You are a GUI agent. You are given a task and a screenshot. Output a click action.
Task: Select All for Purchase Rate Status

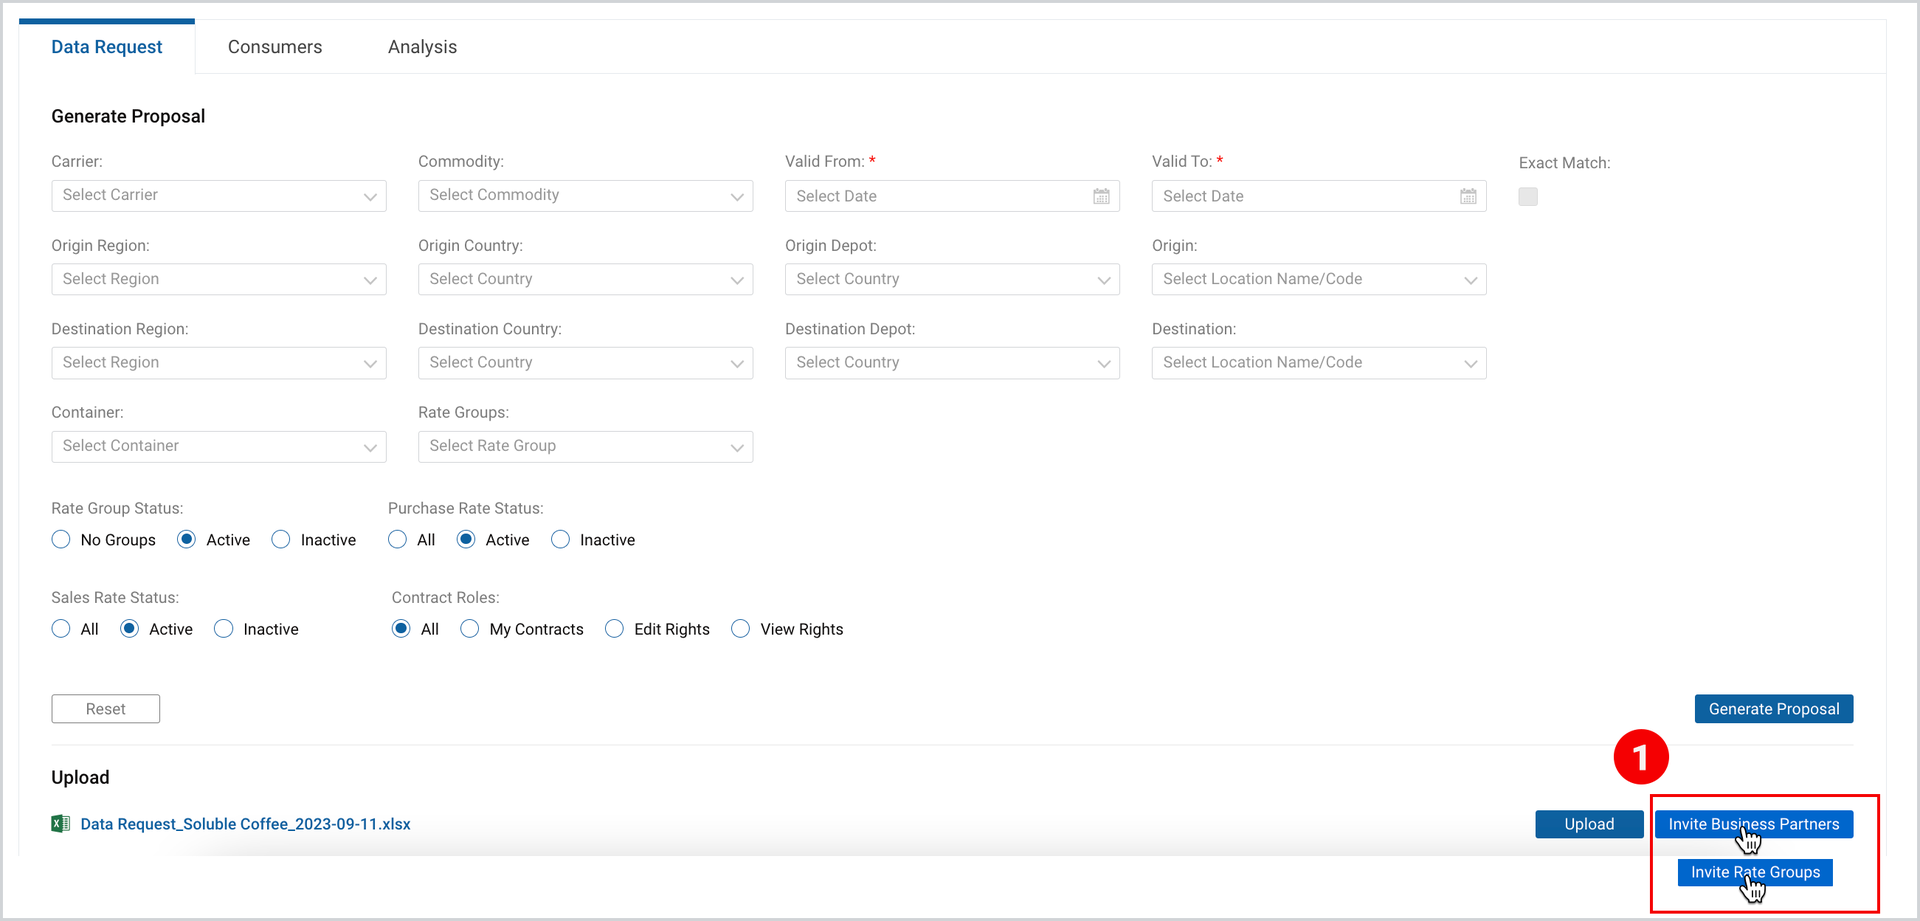click(x=397, y=540)
